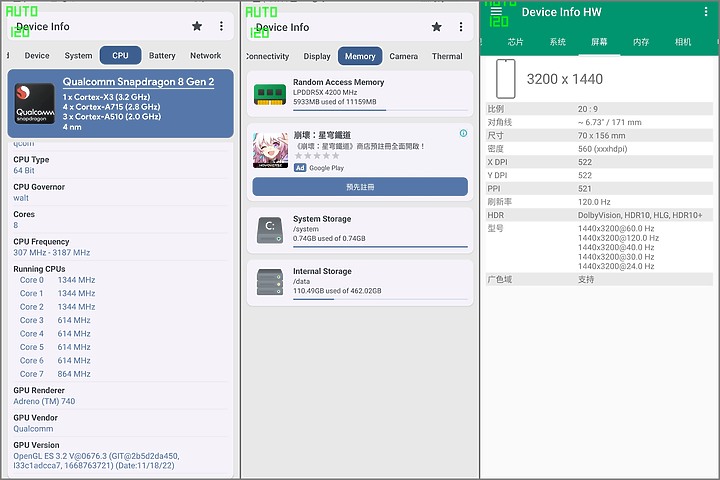Tap the RAM usage progress bar

coord(380,110)
